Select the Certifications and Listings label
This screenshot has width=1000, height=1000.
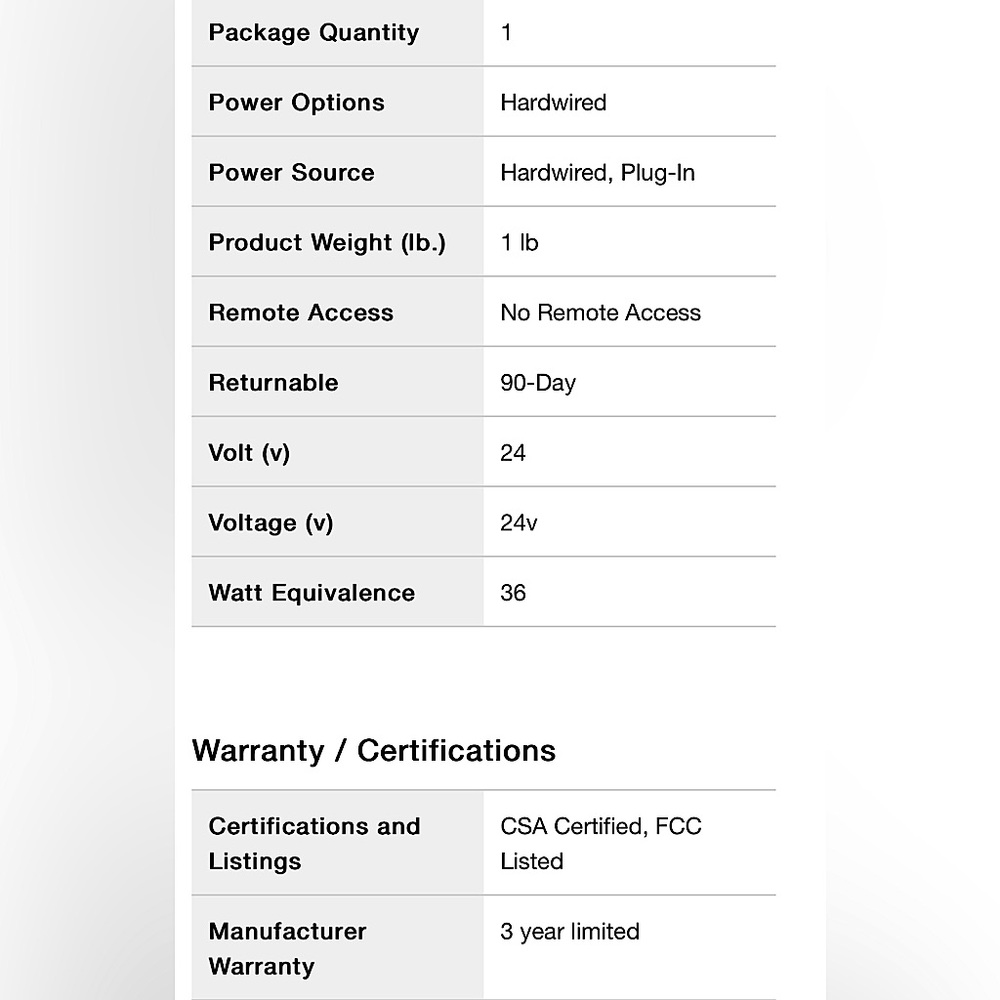pyautogui.click(x=314, y=844)
